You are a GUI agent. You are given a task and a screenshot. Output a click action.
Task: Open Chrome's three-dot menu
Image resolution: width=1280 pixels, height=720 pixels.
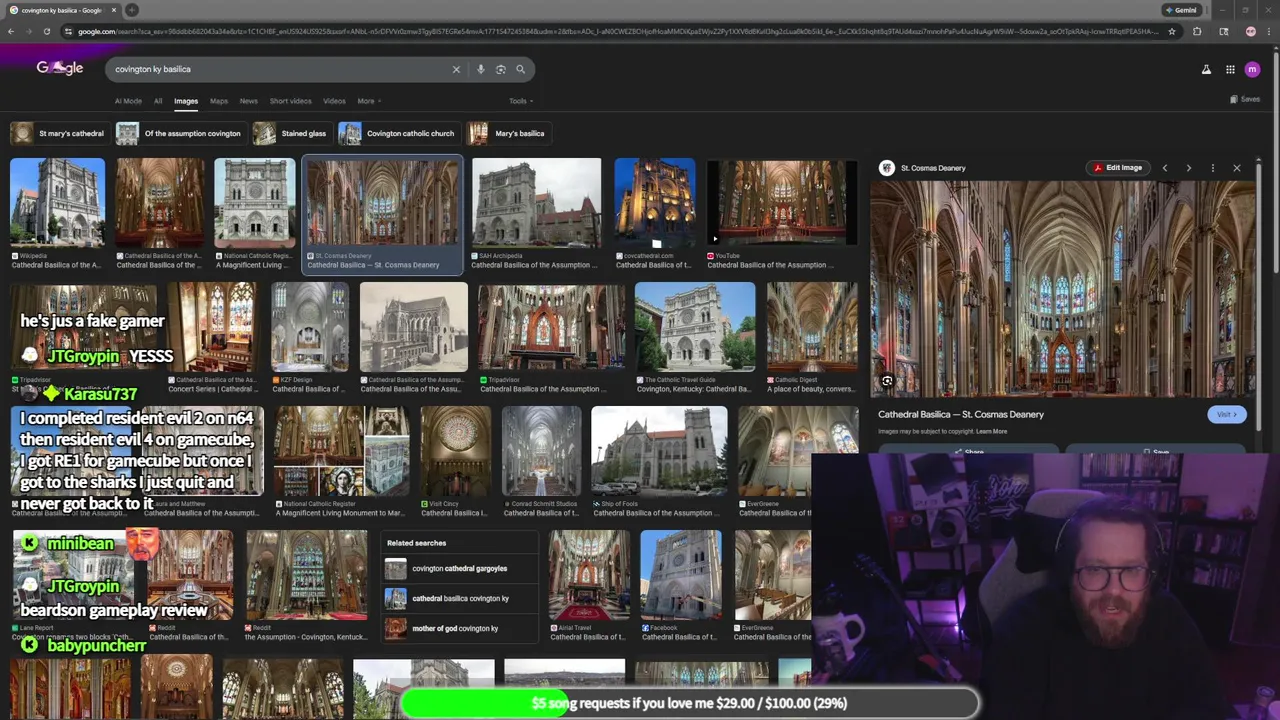pos(1270,31)
